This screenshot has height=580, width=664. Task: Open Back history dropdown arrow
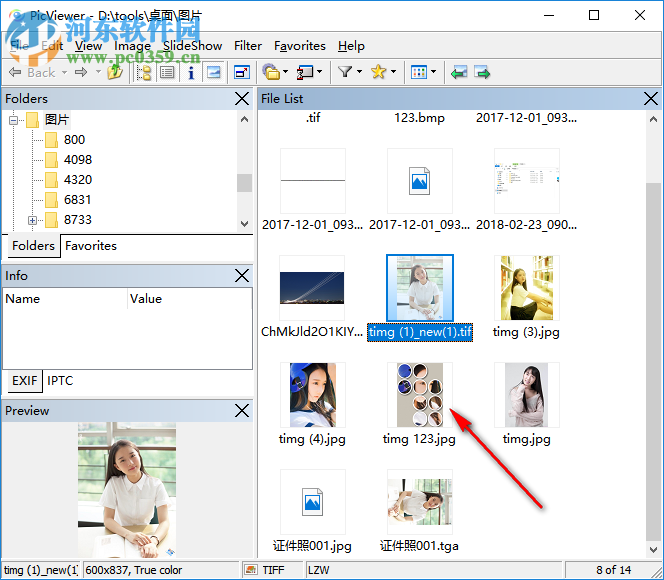[64, 72]
